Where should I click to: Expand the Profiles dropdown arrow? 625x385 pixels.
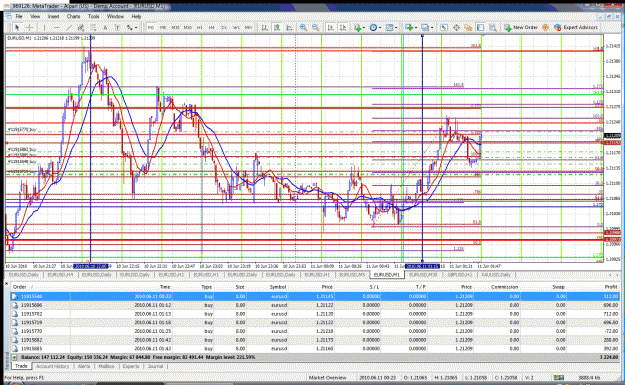tap(432, 28)
